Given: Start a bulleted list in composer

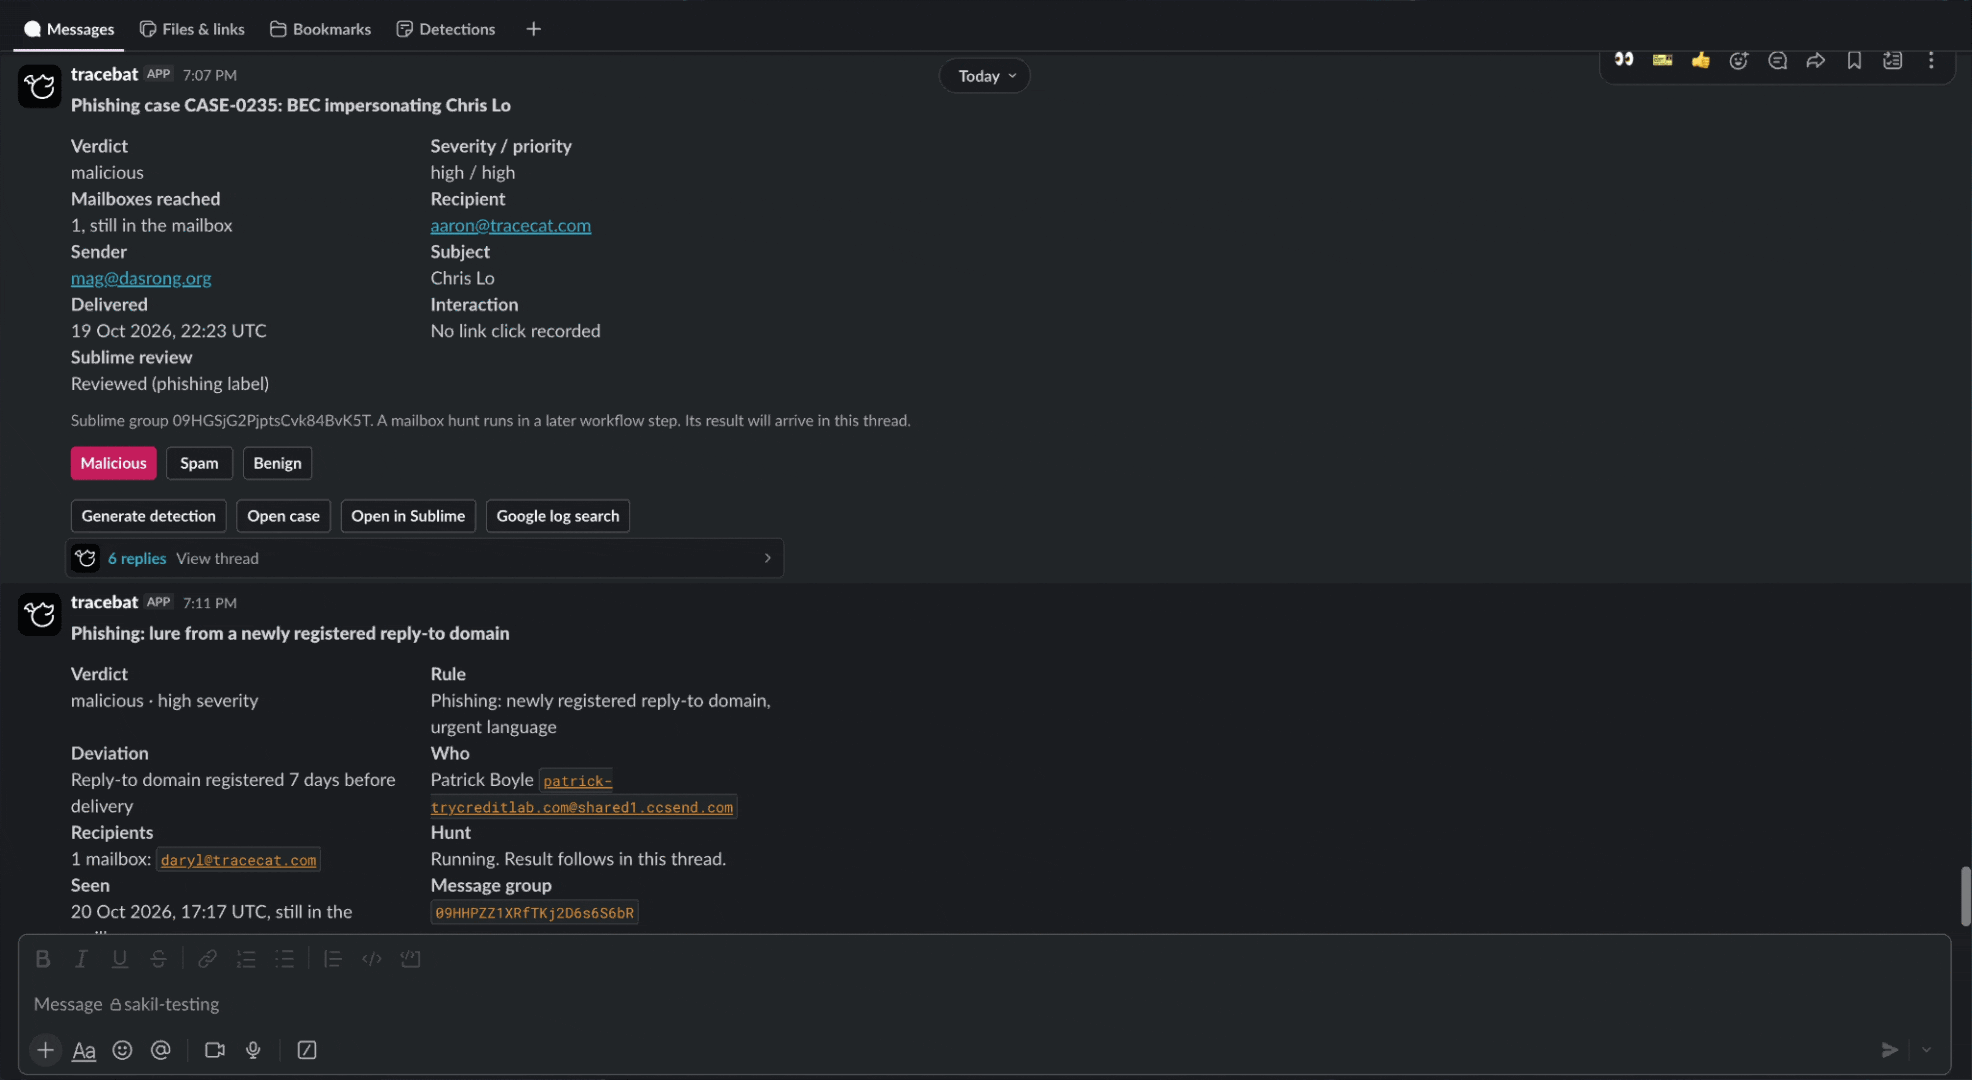Looking at the screenshot, I should tap(285, 959).
